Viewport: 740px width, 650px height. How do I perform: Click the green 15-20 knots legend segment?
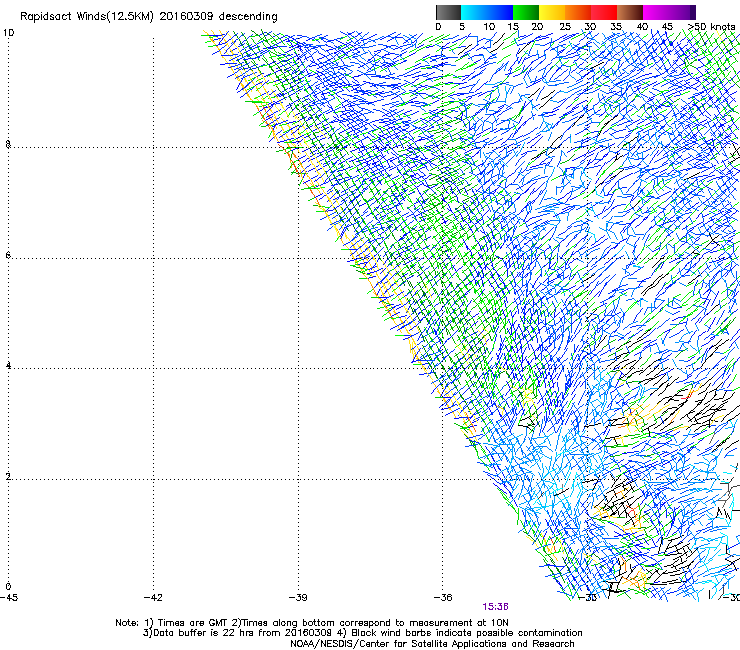(526, 12)
